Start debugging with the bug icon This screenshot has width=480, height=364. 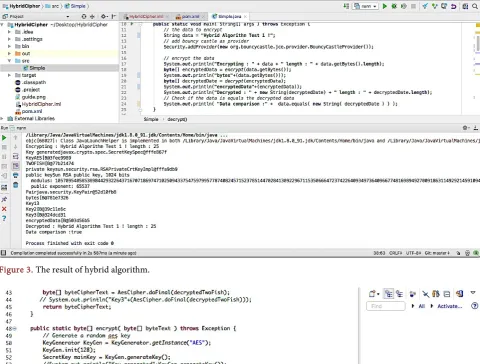[394, 6]
